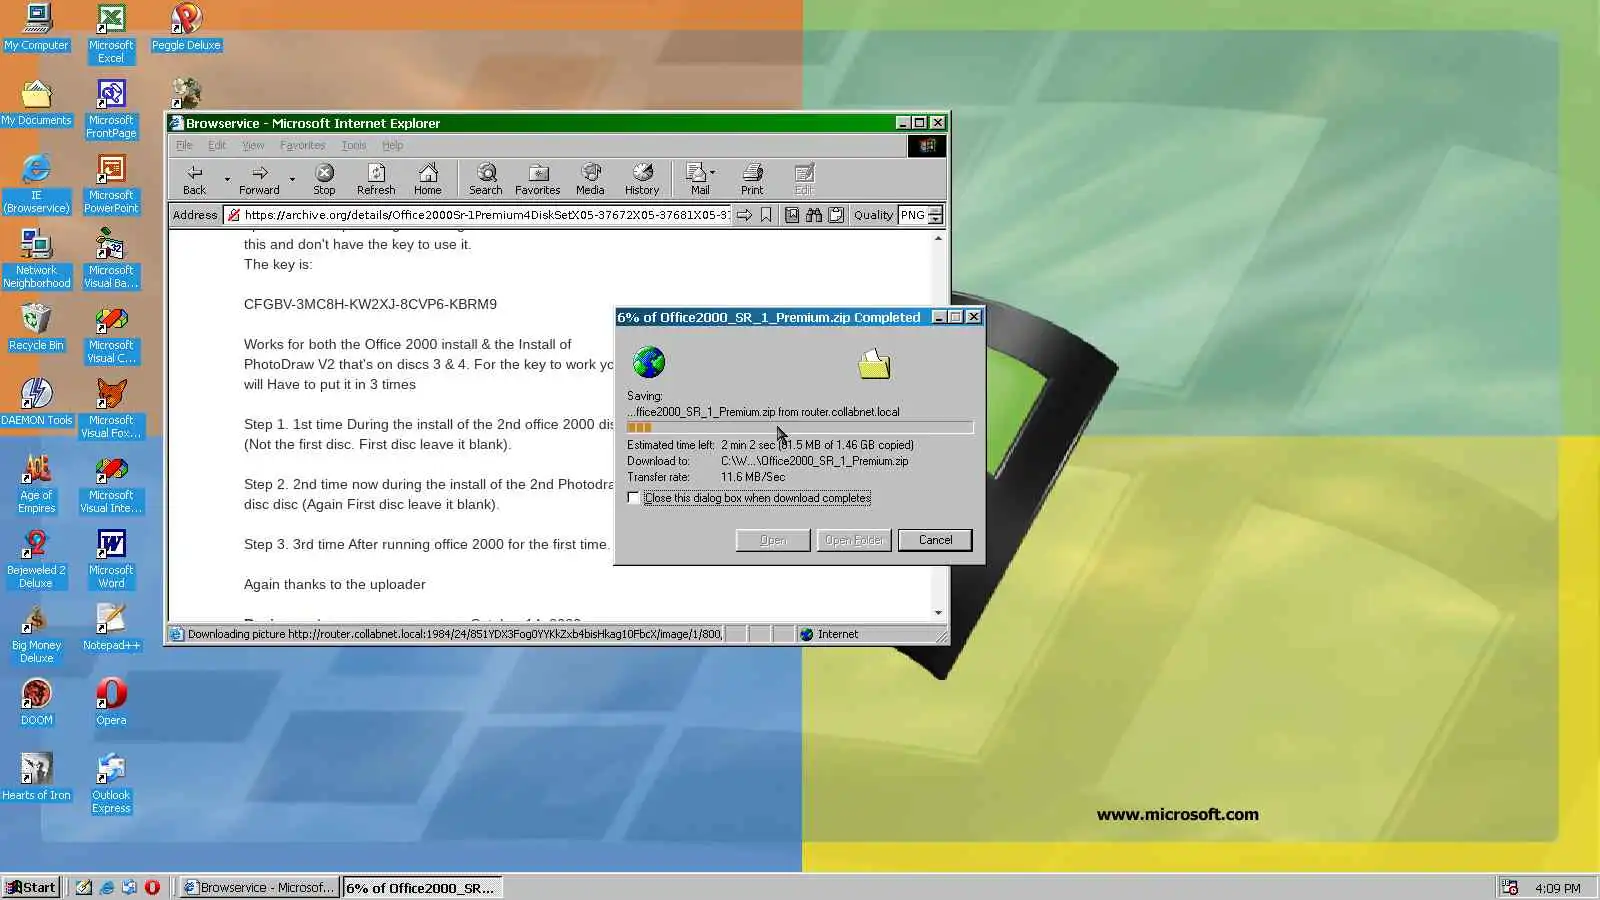Open the Help menu
Image resolution: width=1600 pixels, height=900 pixels.
(392, 145)
